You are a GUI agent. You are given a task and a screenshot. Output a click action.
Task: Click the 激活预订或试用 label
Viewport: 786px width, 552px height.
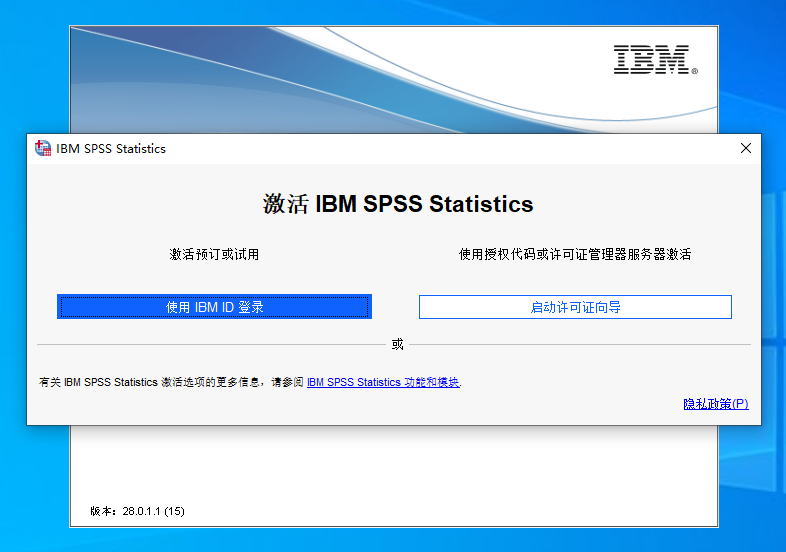coord(214,255)
